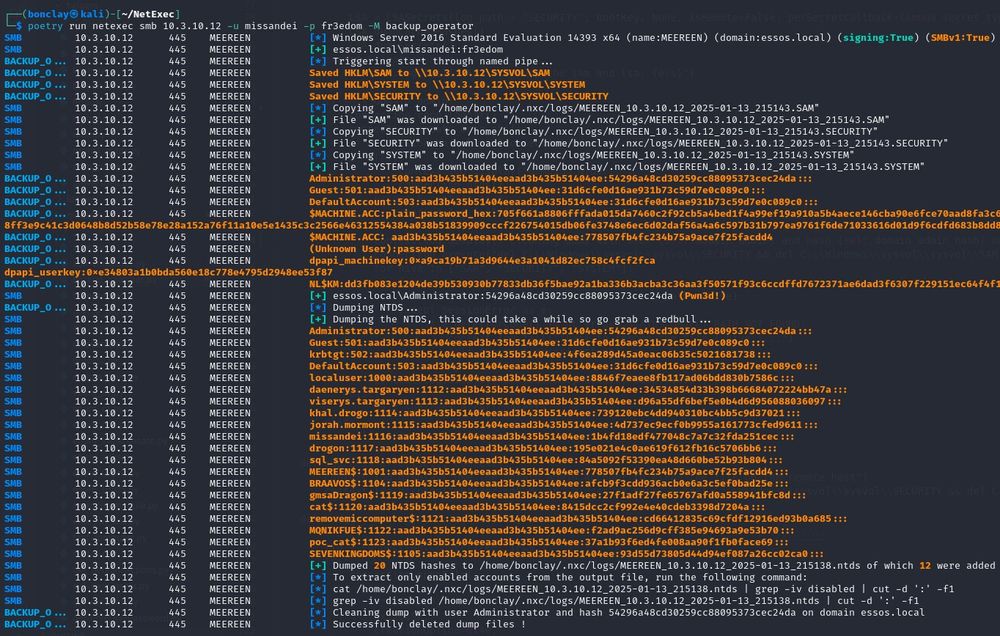Click the 'SEVENKINGDOMS$:1105' hash line
This screenshot has width=1000, height=636.
[x=566, y=554]
